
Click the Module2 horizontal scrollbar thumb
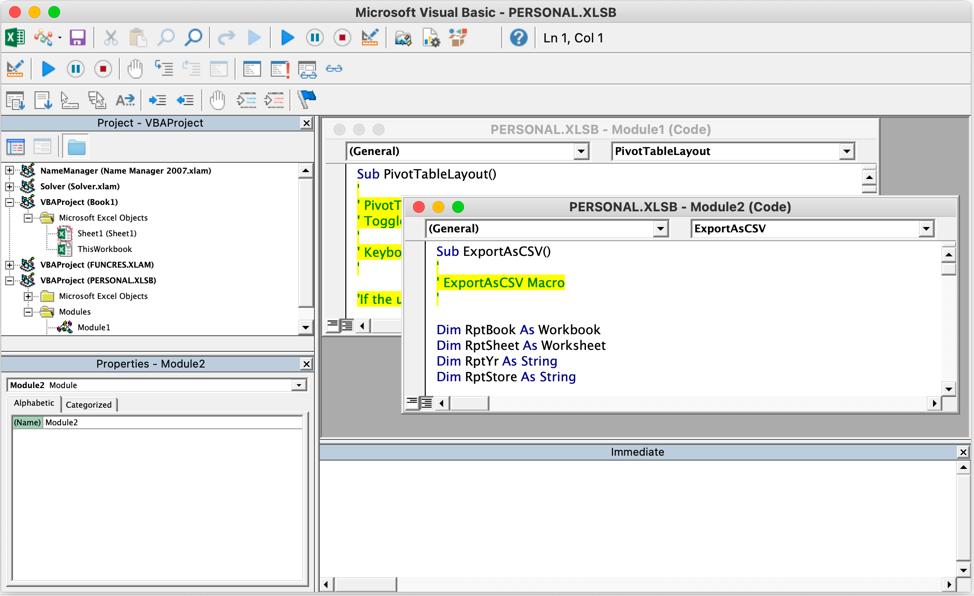click(x=469, y=403)
